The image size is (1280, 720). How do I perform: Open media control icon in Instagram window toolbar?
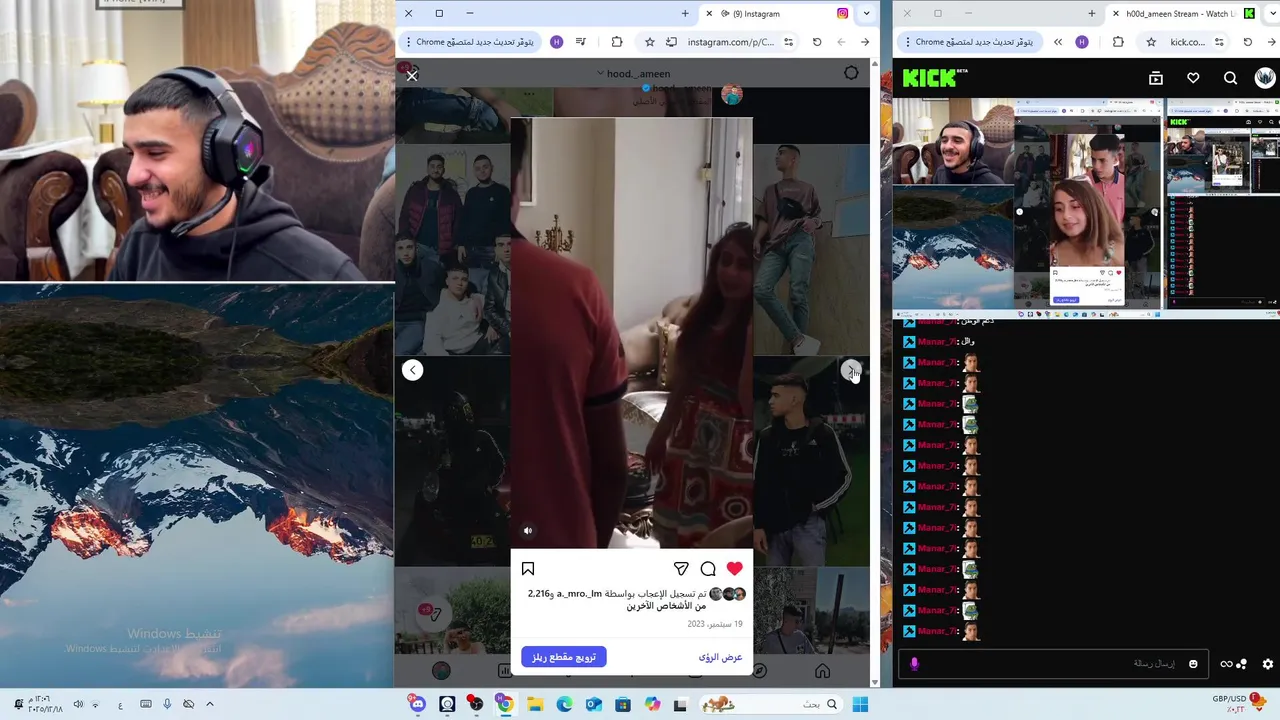pyautogui.click(x=581, y=42)
